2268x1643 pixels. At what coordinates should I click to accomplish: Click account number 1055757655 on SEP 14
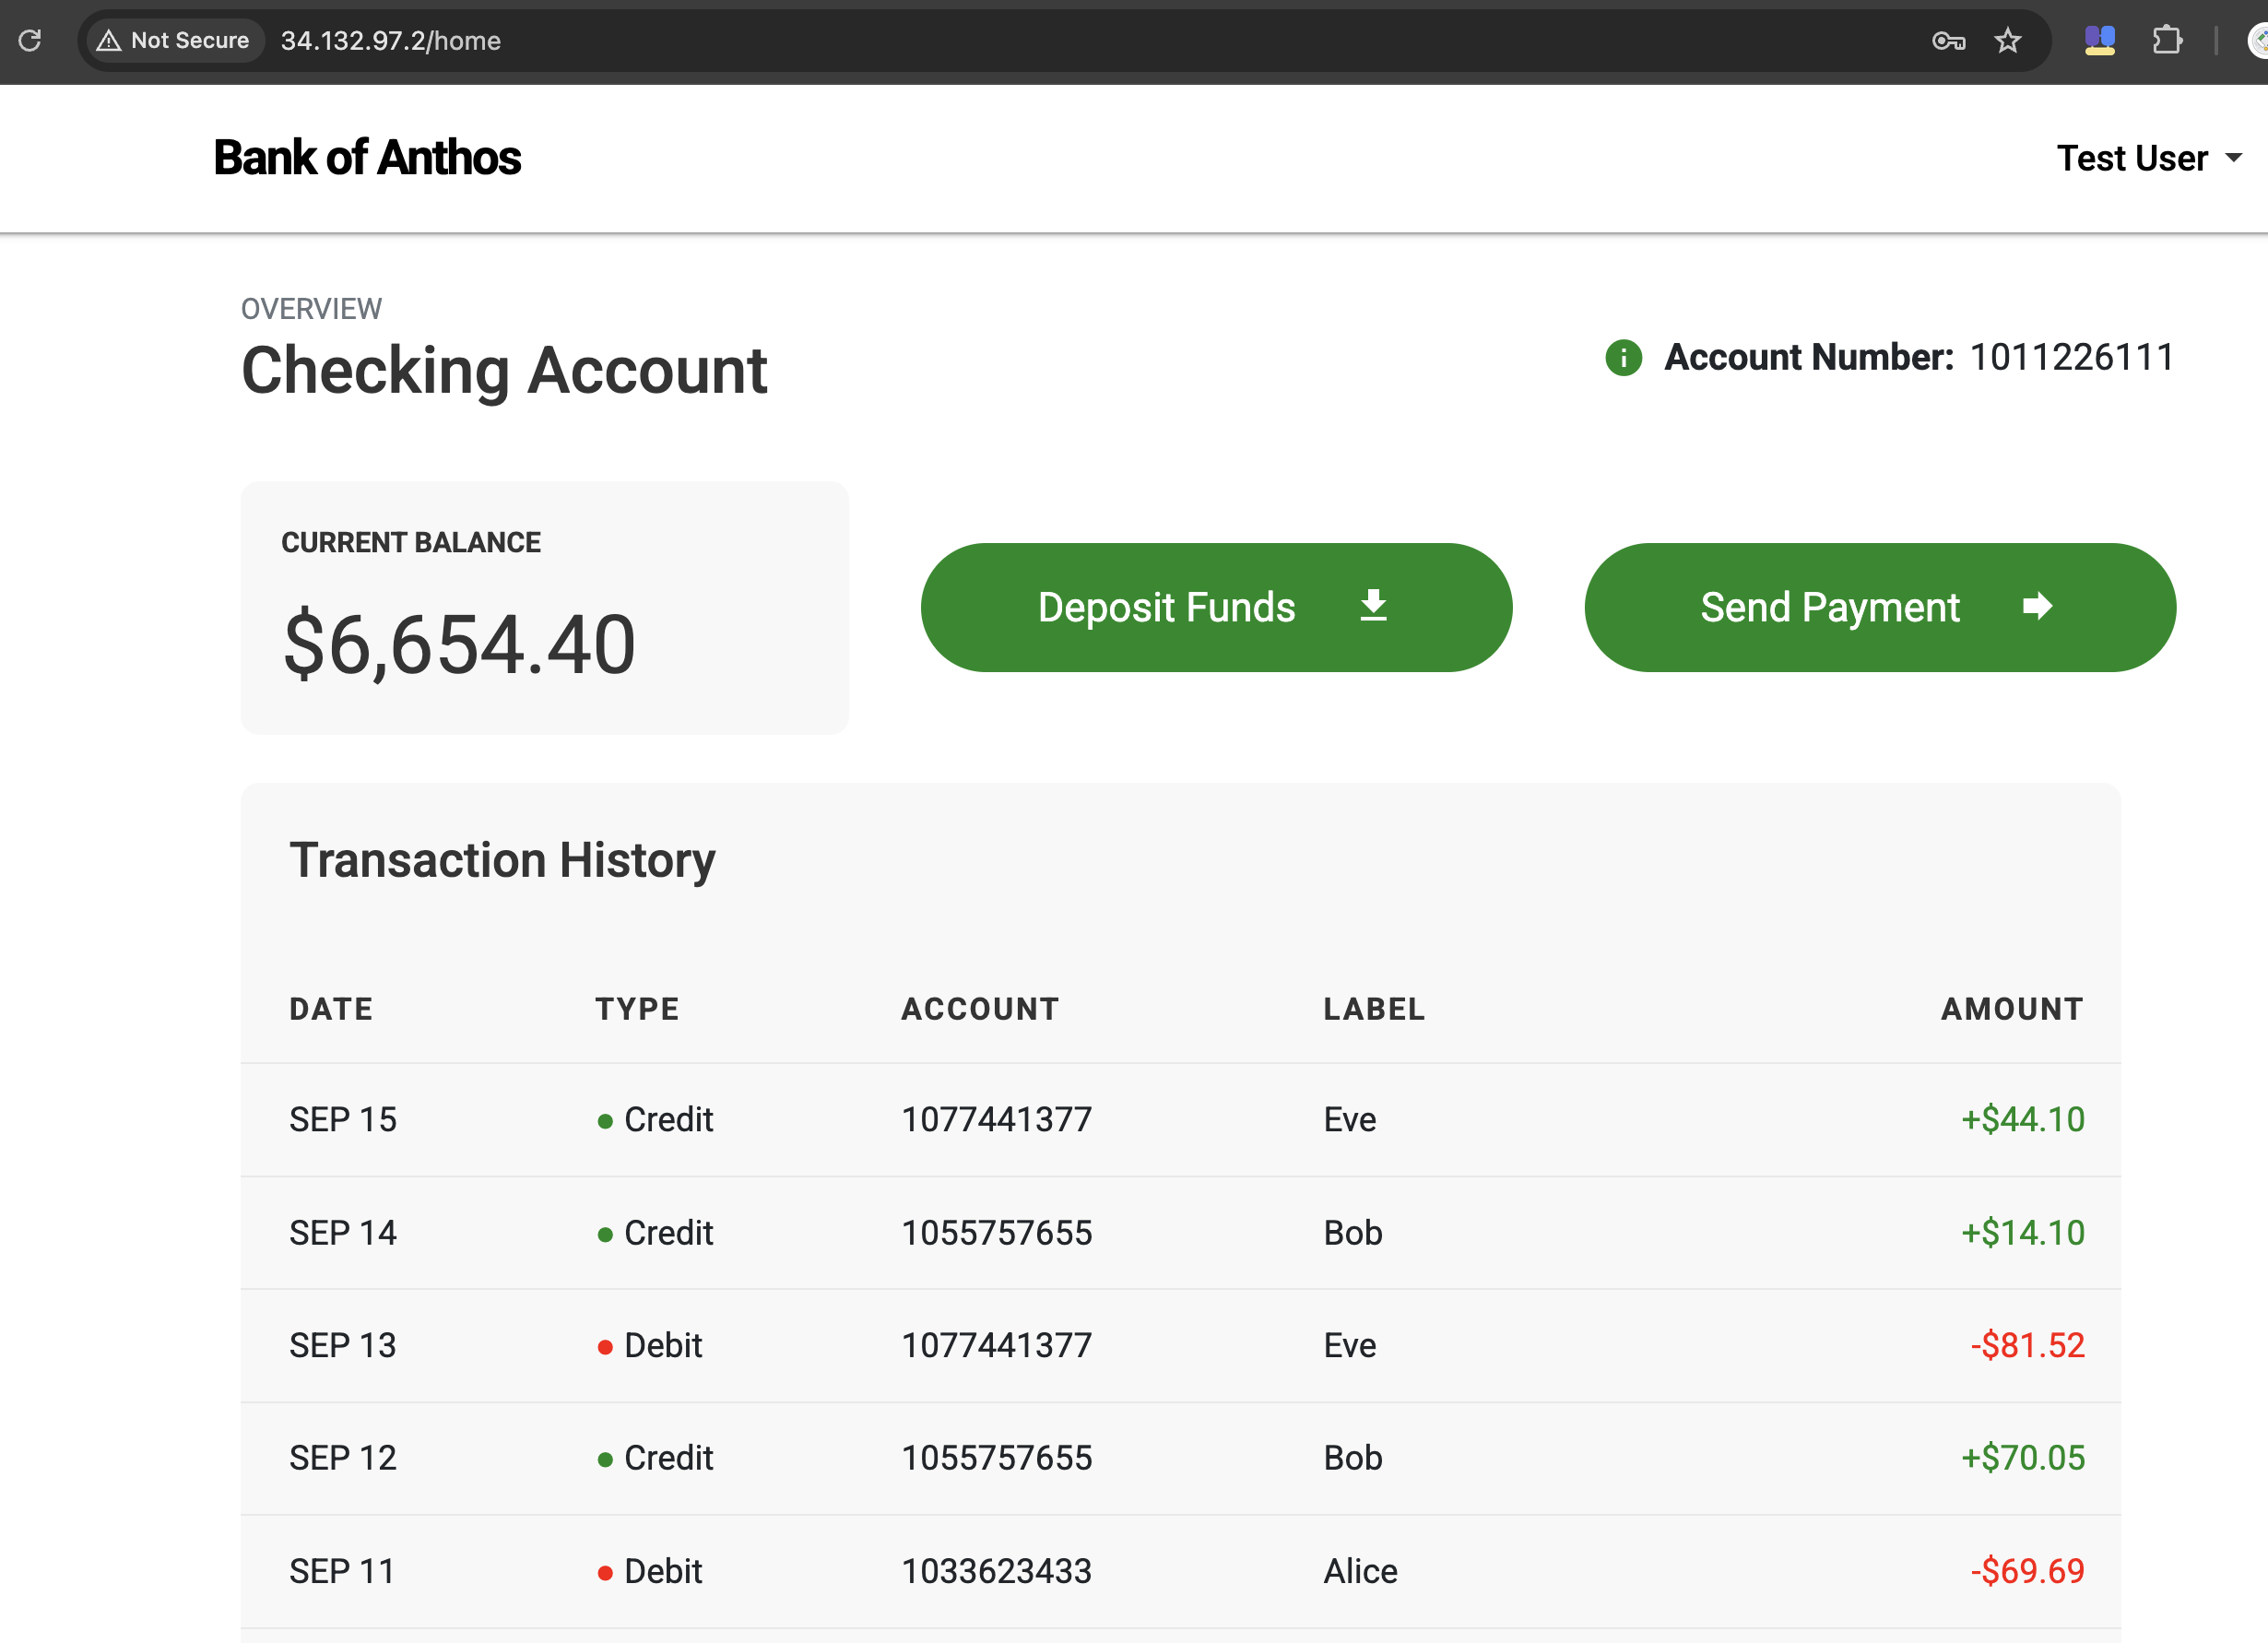point(996,1233)
